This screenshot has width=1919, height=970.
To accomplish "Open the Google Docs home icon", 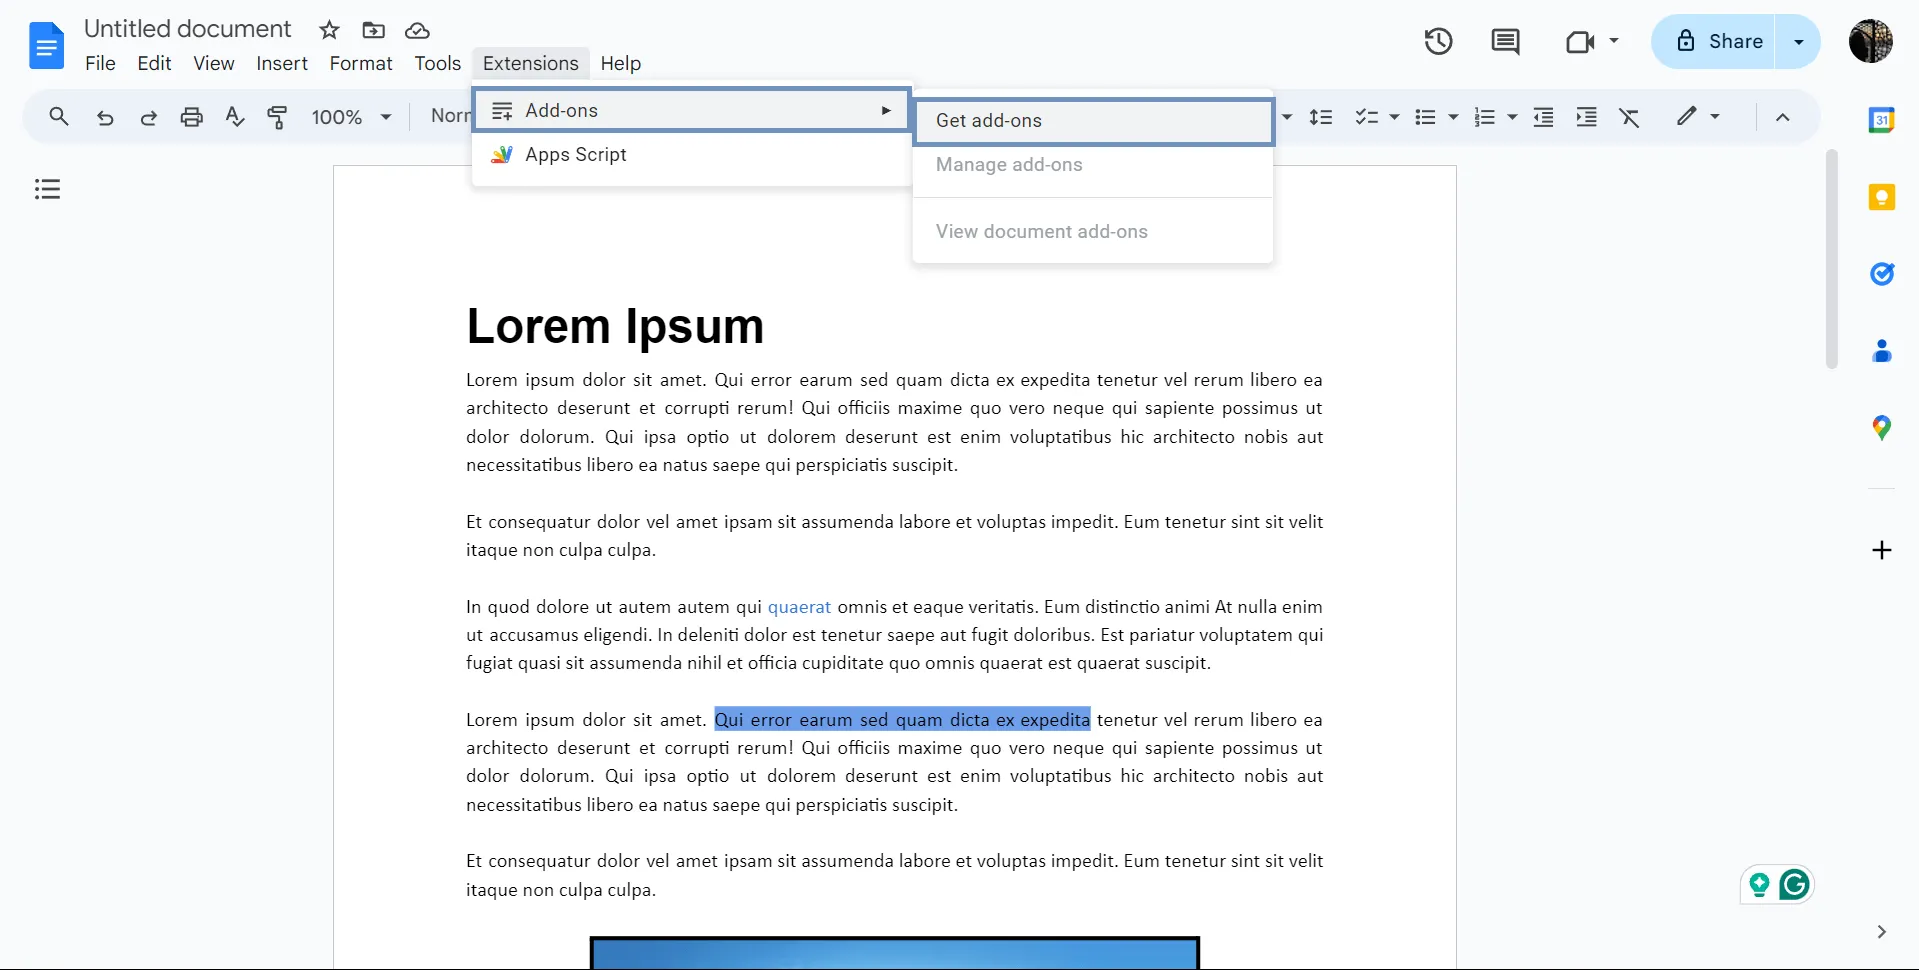I will [46, 45].
